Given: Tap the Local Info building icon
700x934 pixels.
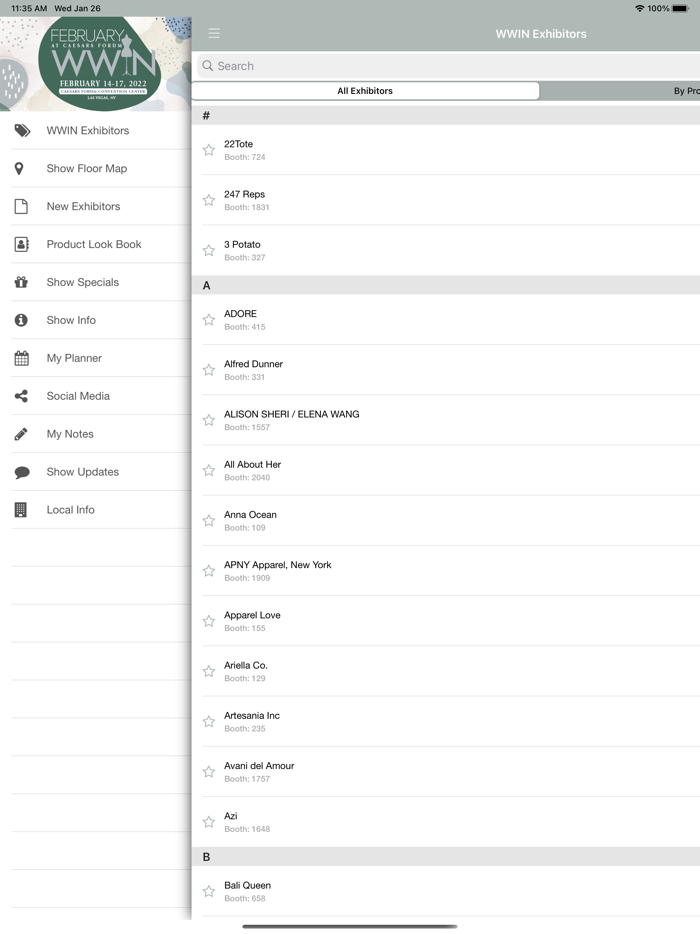Looking at the screenshot, I should (x=21, y=510).
